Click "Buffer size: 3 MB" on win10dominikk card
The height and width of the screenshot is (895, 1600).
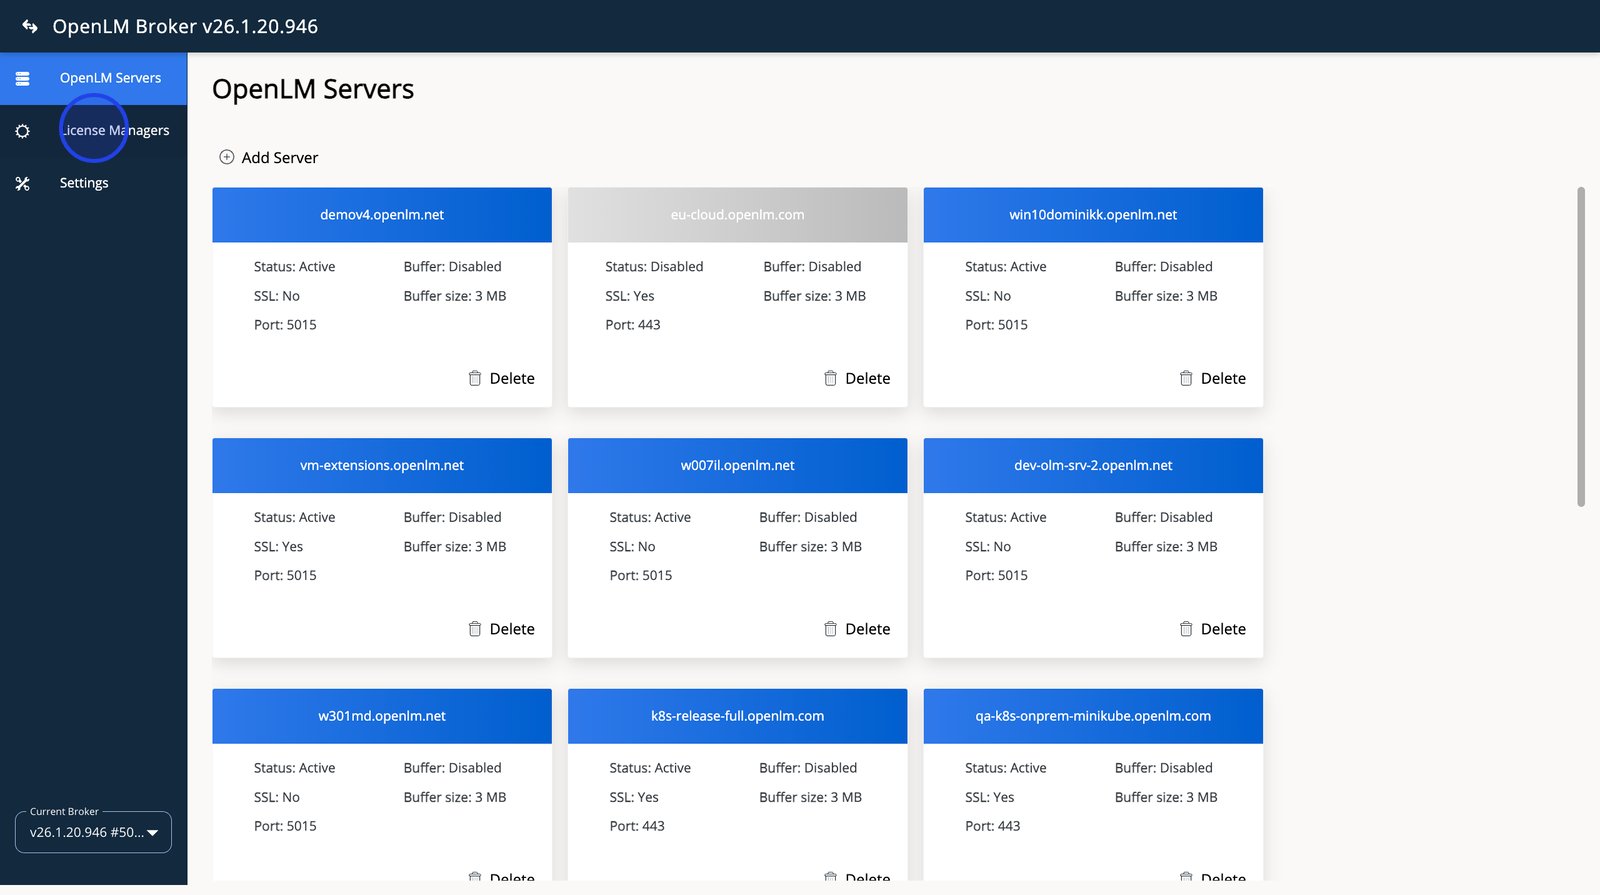[x=1166, y=296]
